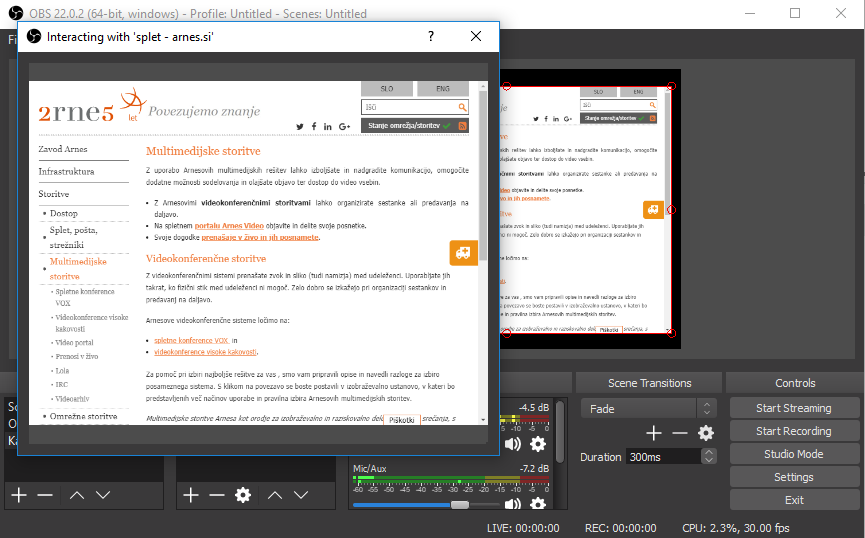
Task: Click Start Recording button
Action: click(x=794, y=432)
